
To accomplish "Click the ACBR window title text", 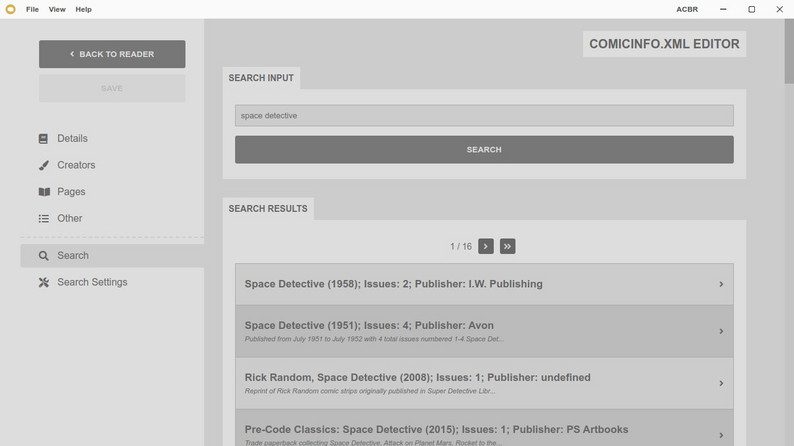I will (x=687, y=9).
